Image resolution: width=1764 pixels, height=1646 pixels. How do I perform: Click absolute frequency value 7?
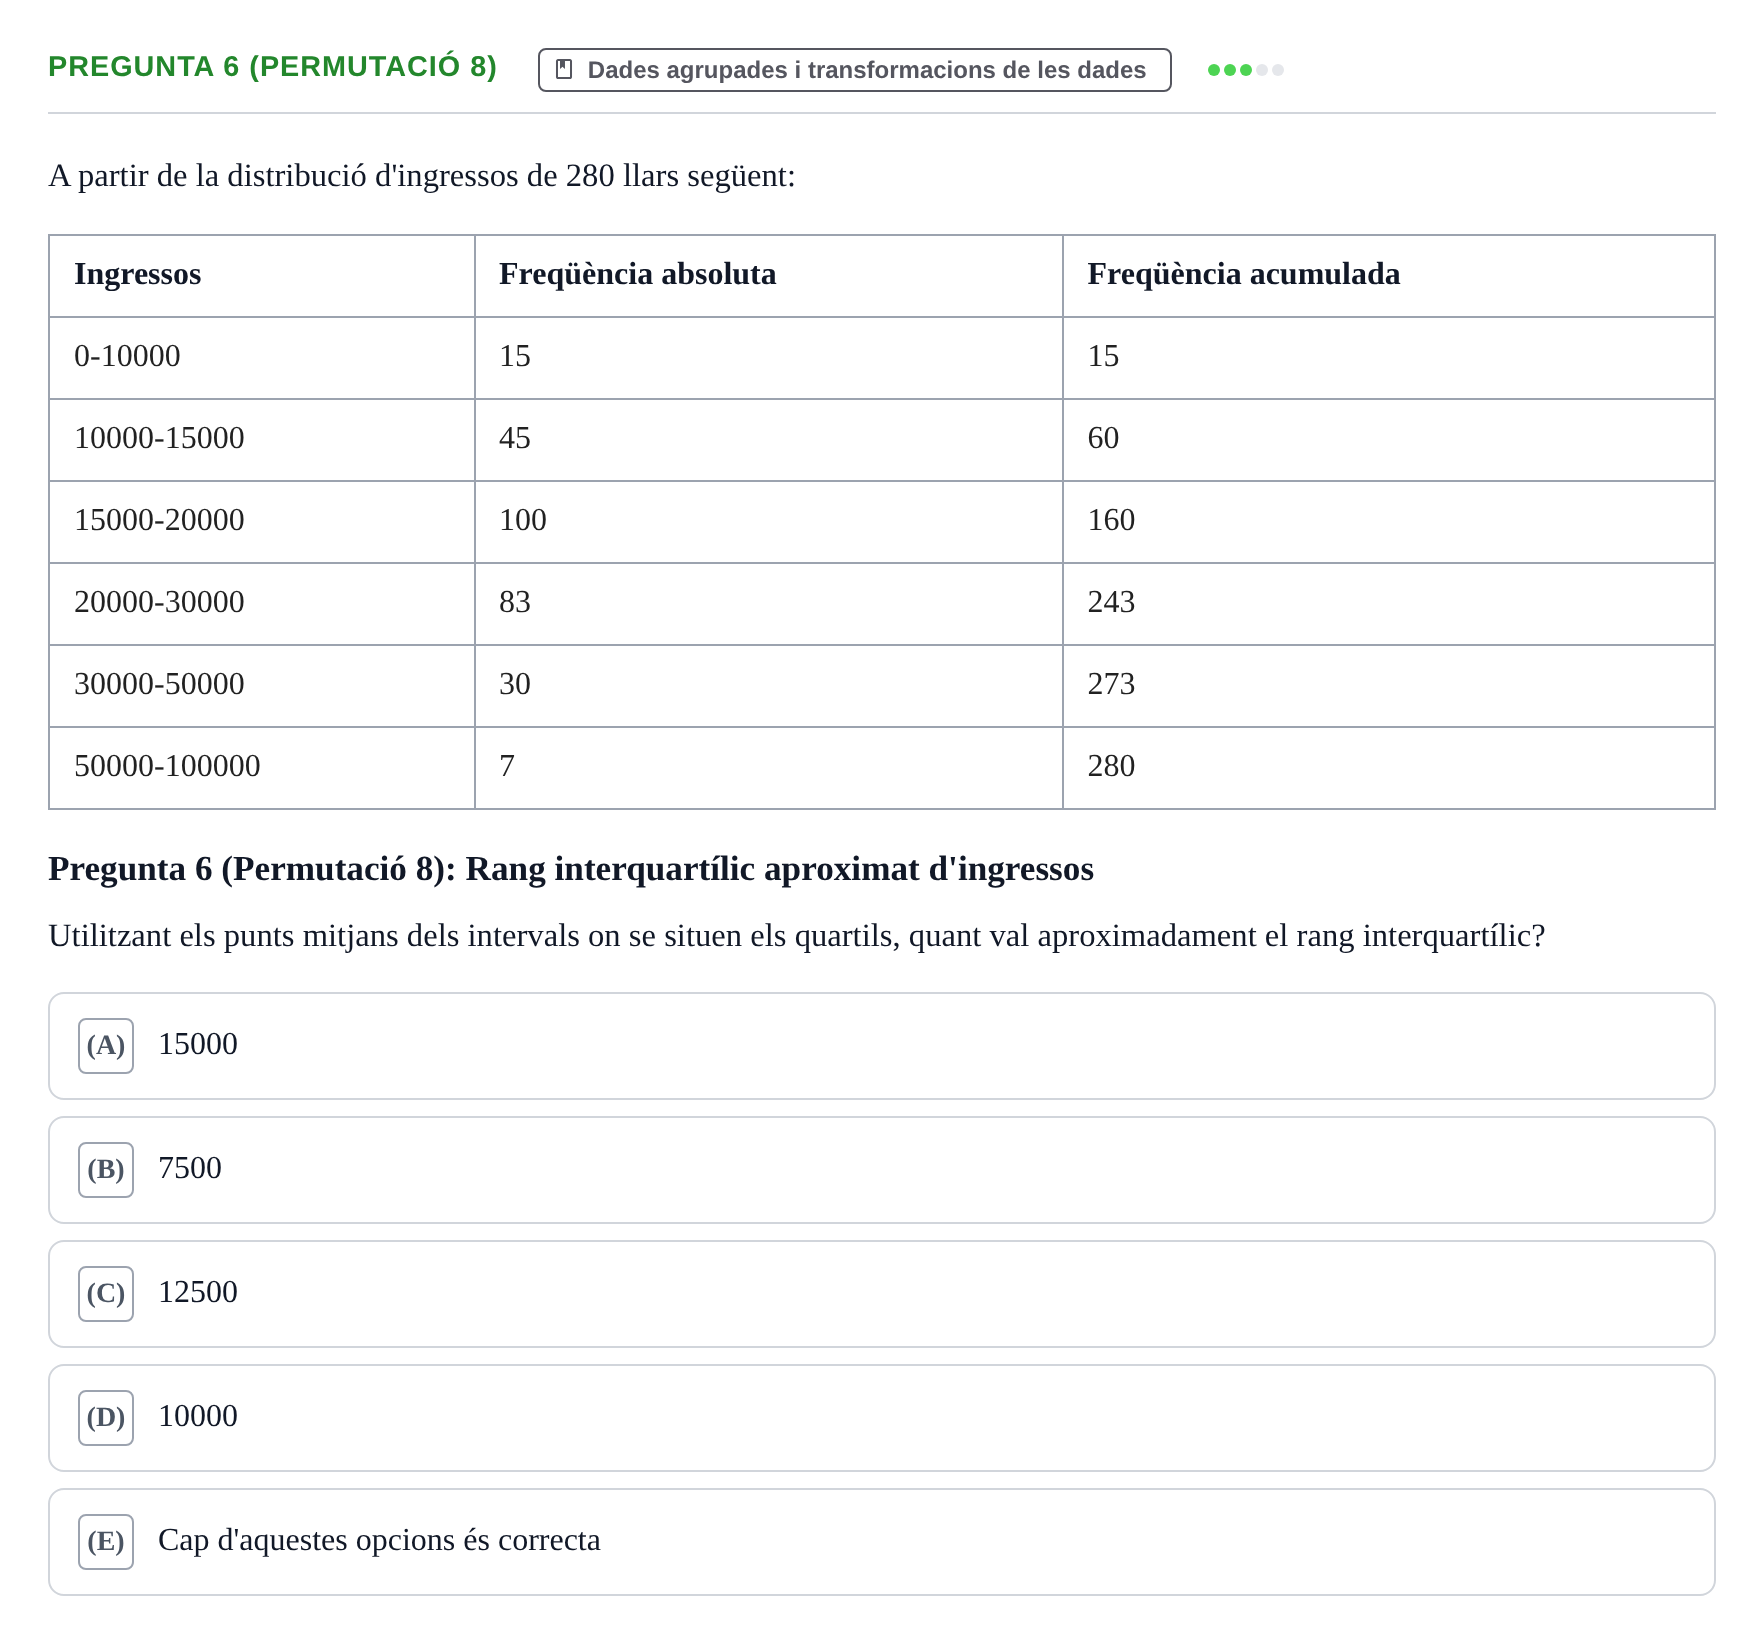tap(769, 768)
